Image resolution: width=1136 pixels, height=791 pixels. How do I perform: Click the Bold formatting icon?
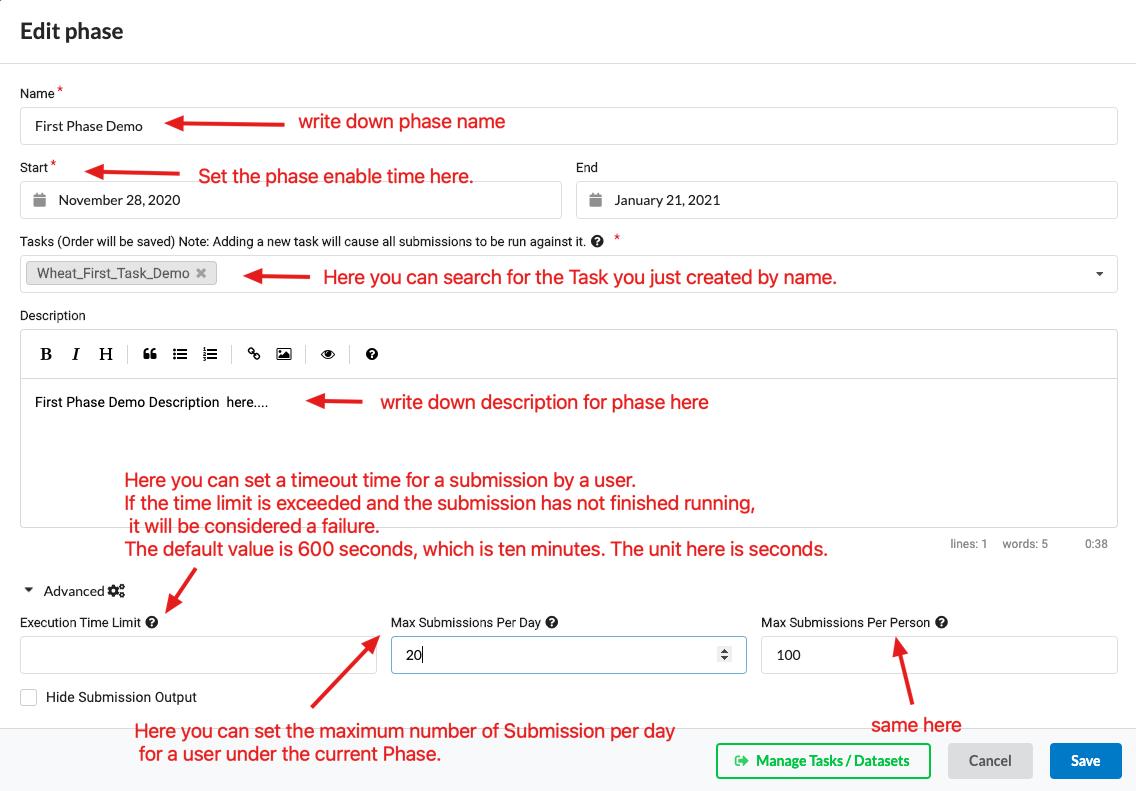pyautogui.click(x=46, y=354)
